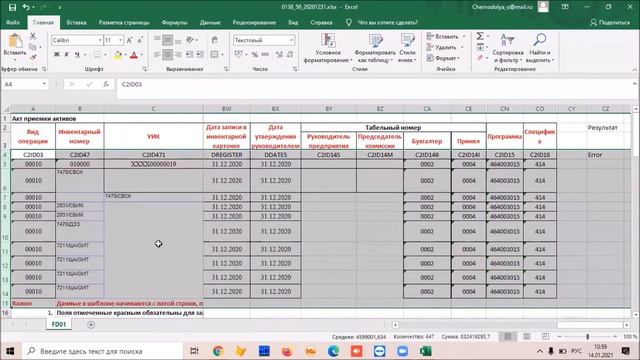Viewport: 640px width, 360px height.
Task: Click the cell borders icon
Action: coord(97,54)
